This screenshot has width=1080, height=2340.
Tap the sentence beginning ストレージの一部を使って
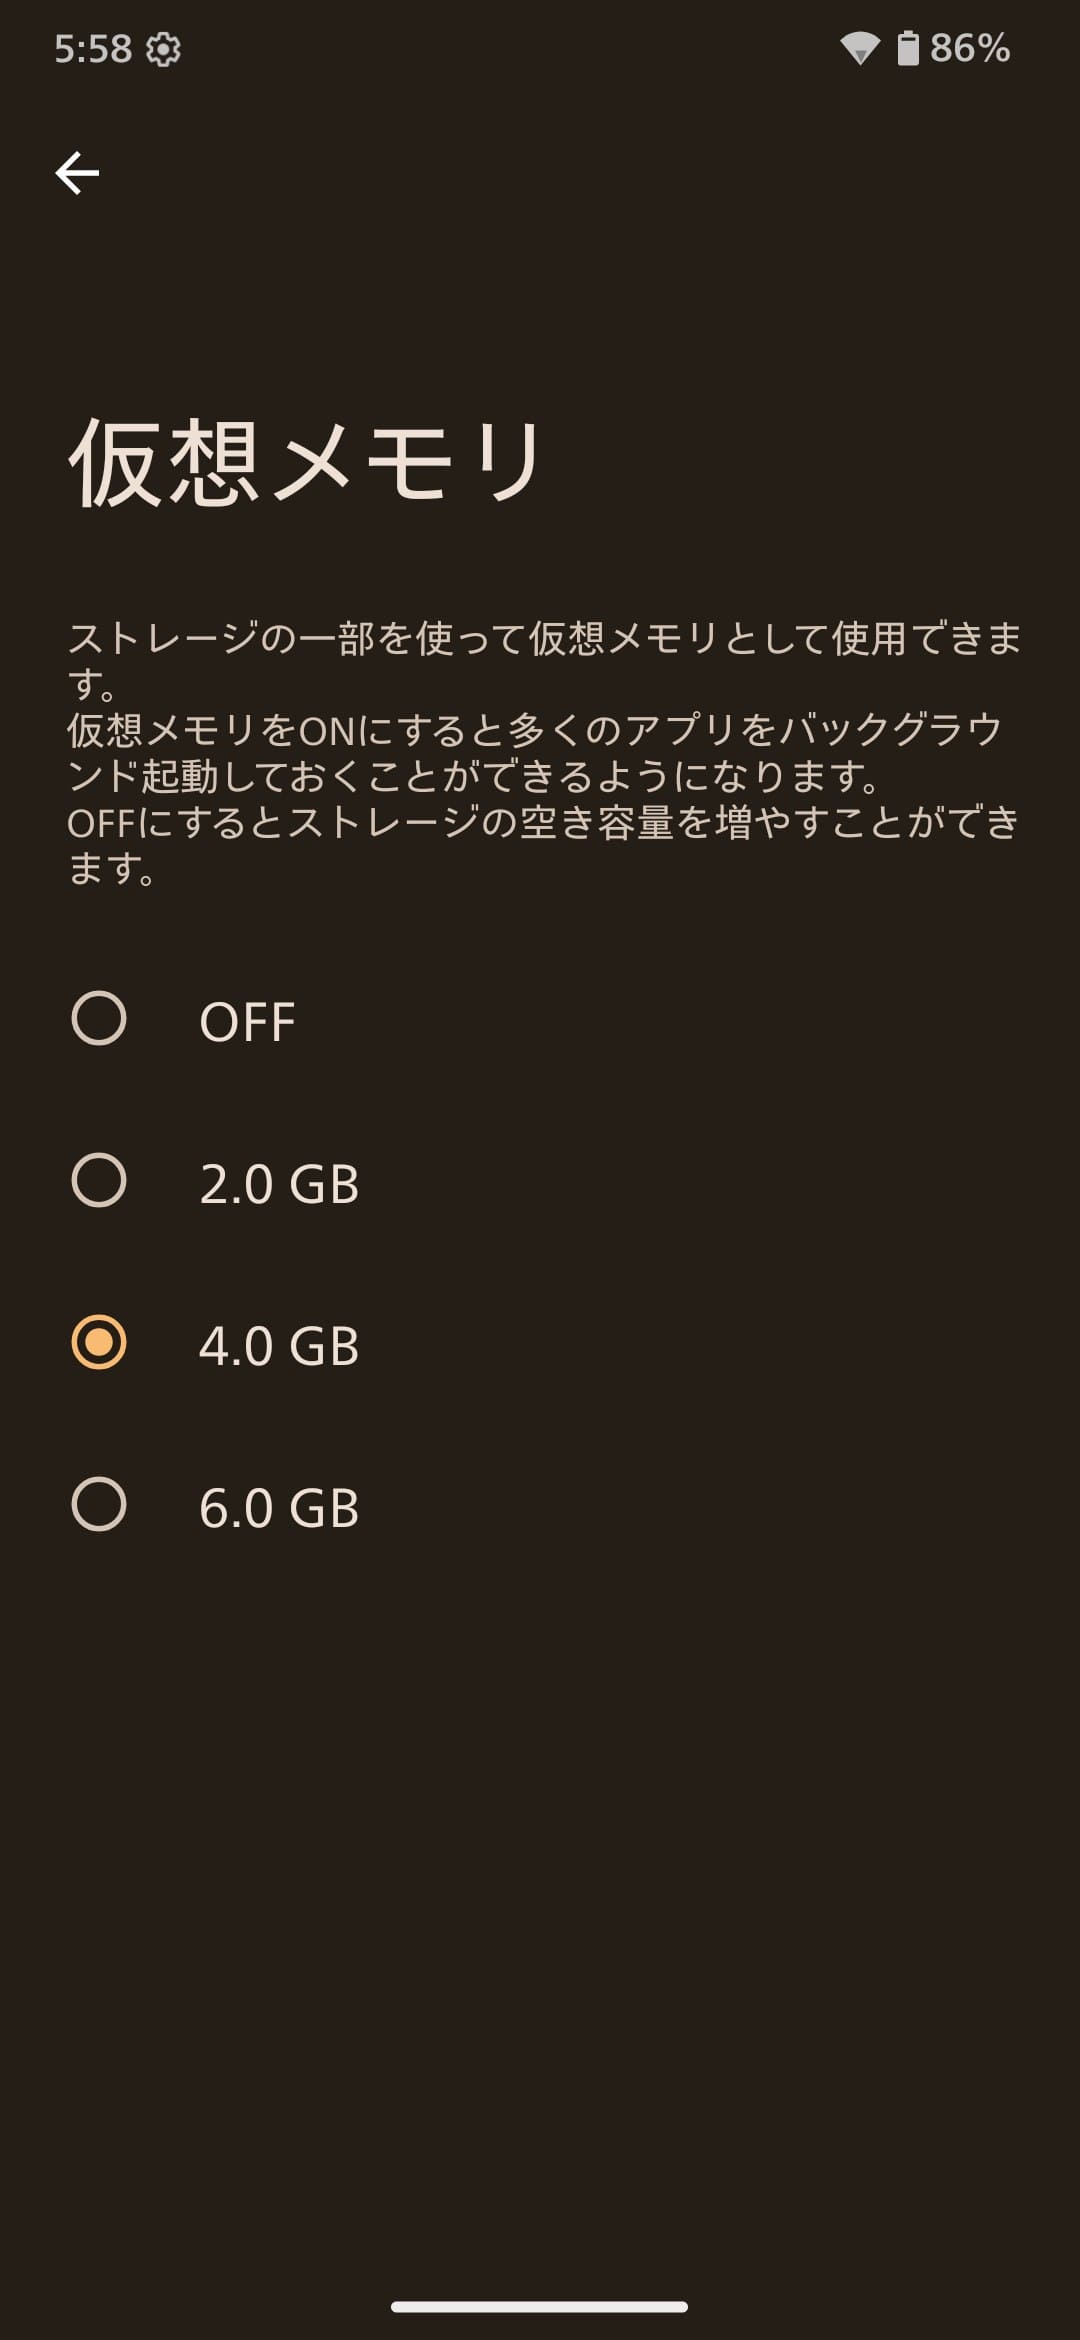[x=544, y=639]
